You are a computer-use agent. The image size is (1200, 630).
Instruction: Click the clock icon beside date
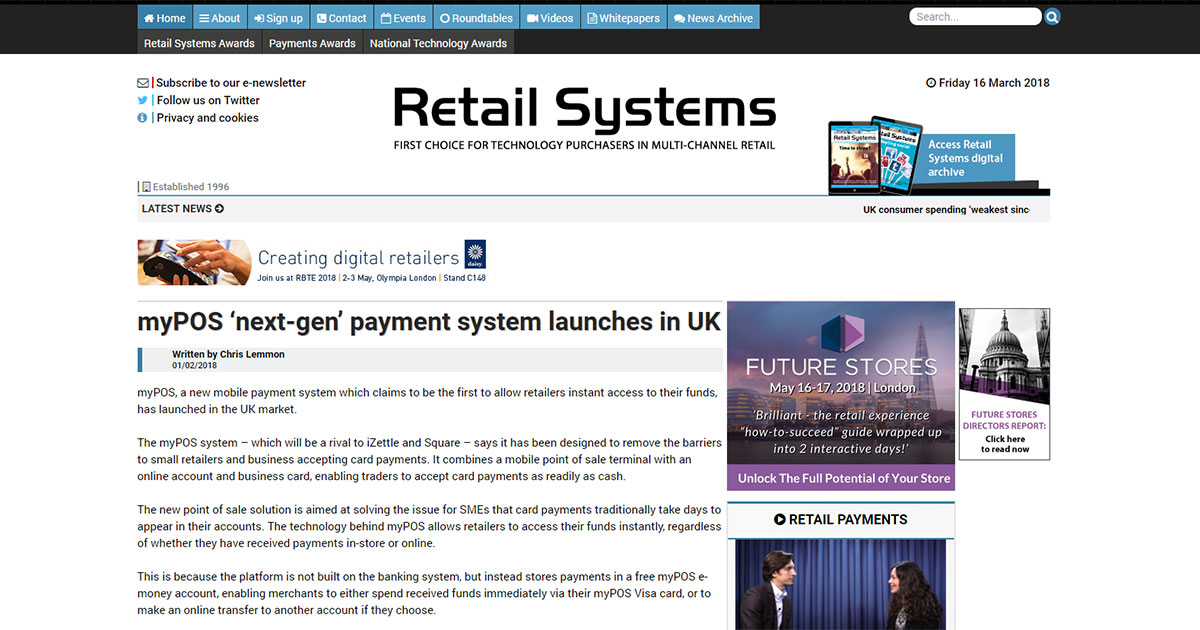click(x=931, y=83)
